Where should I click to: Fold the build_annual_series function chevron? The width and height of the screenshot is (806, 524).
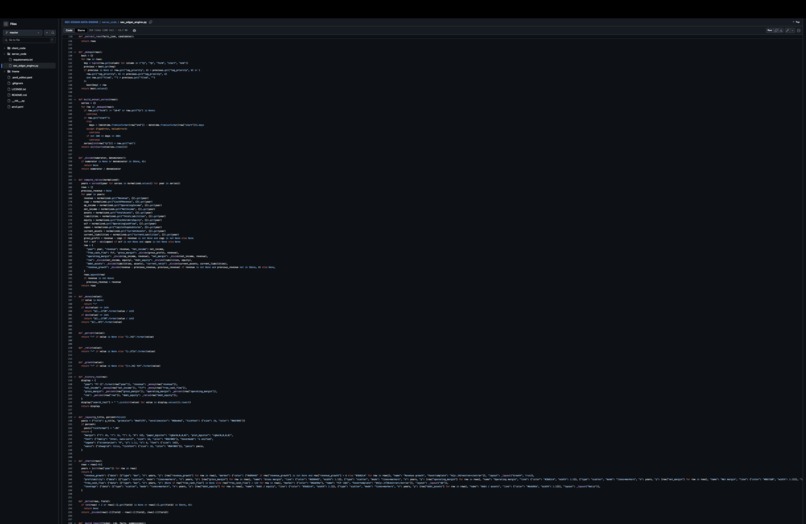(x=75, y=100)
